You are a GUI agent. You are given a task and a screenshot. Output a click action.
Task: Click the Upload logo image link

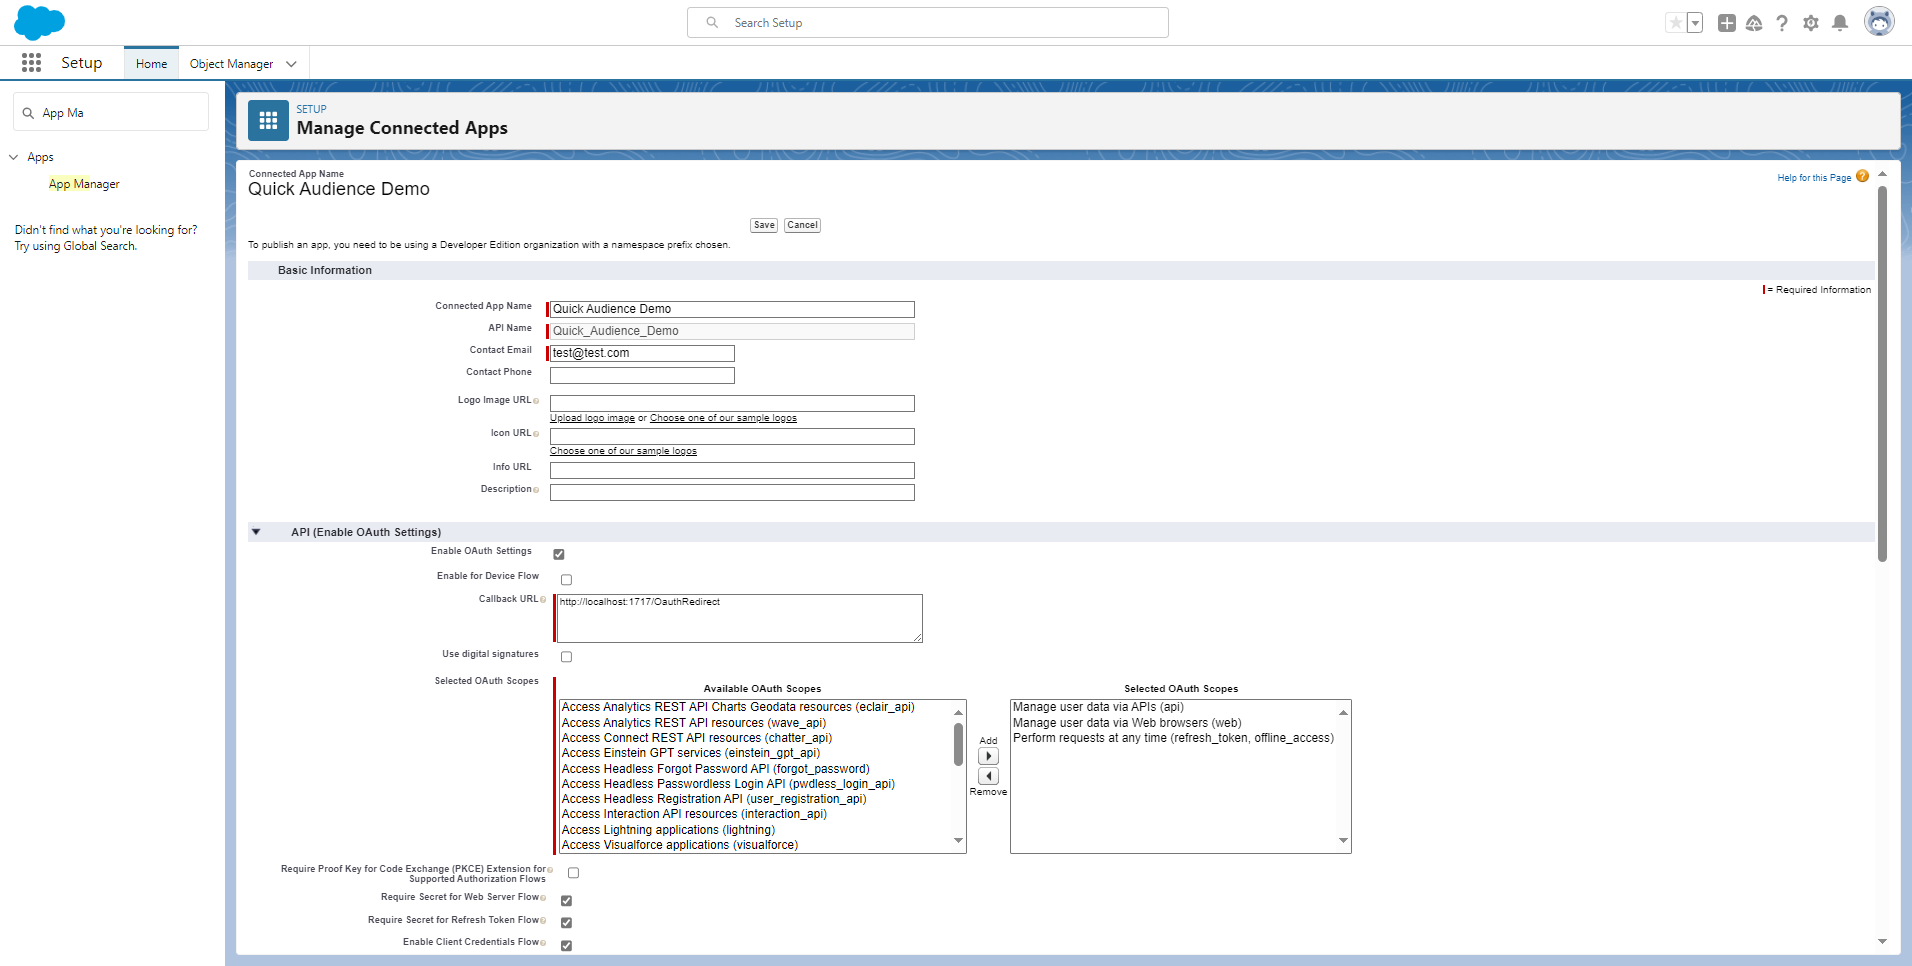click(592, 418)
